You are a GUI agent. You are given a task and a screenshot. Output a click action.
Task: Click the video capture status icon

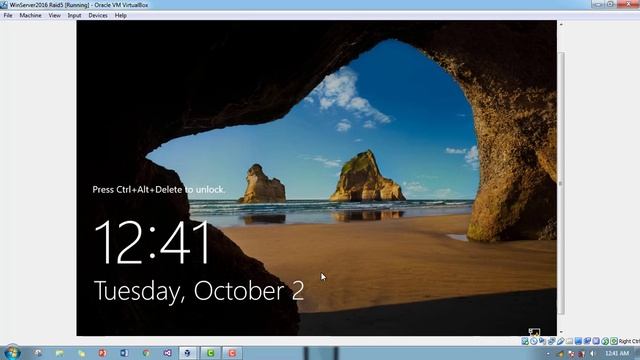[x=587, y=341]
